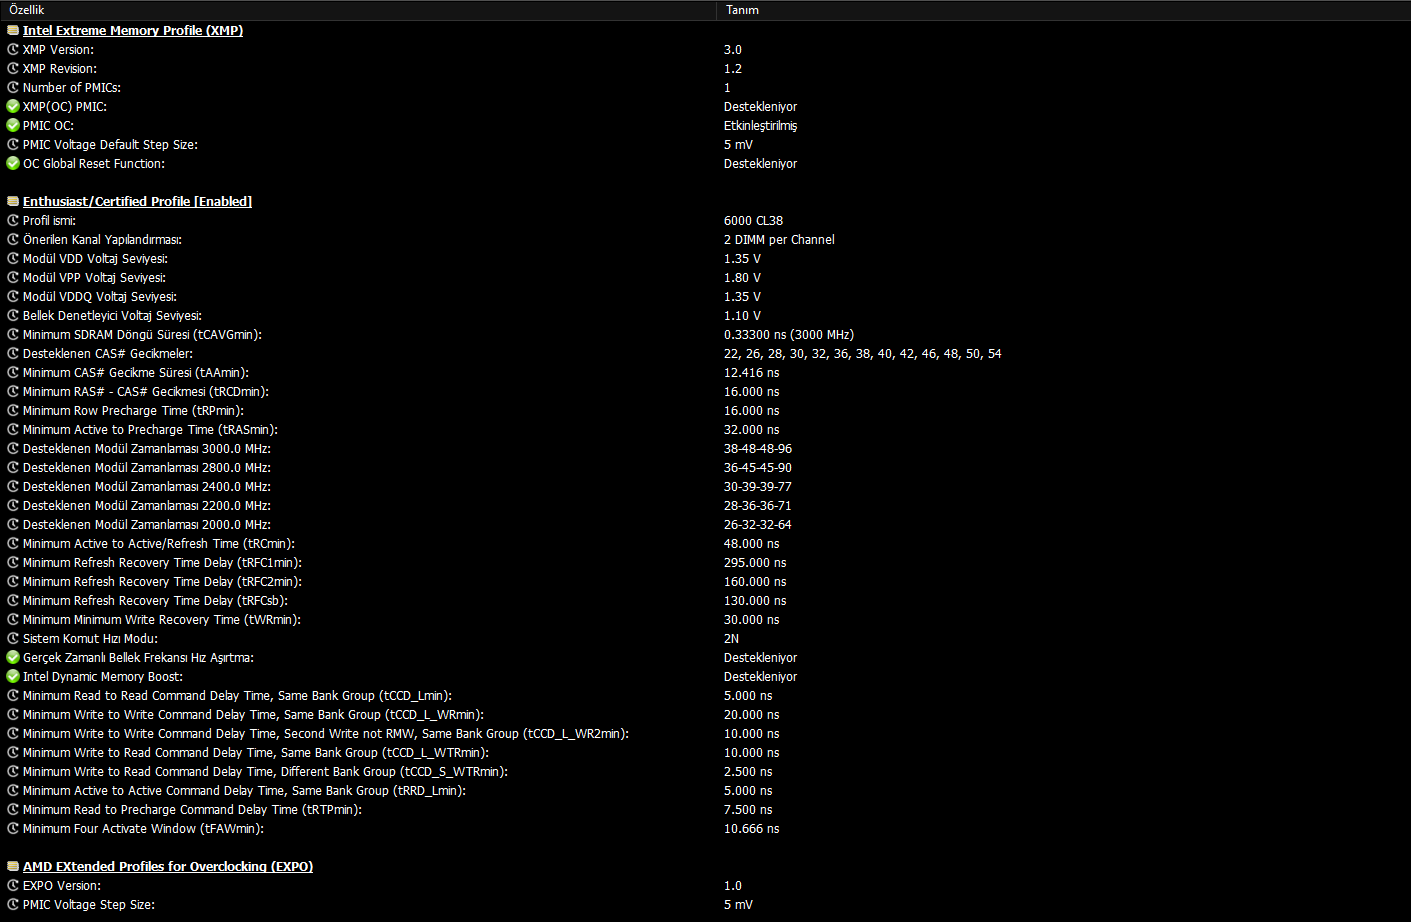
Task: Click the icon beside Bellek Denetleyici Voltaj Seviyesi
Action: [13, 316]
